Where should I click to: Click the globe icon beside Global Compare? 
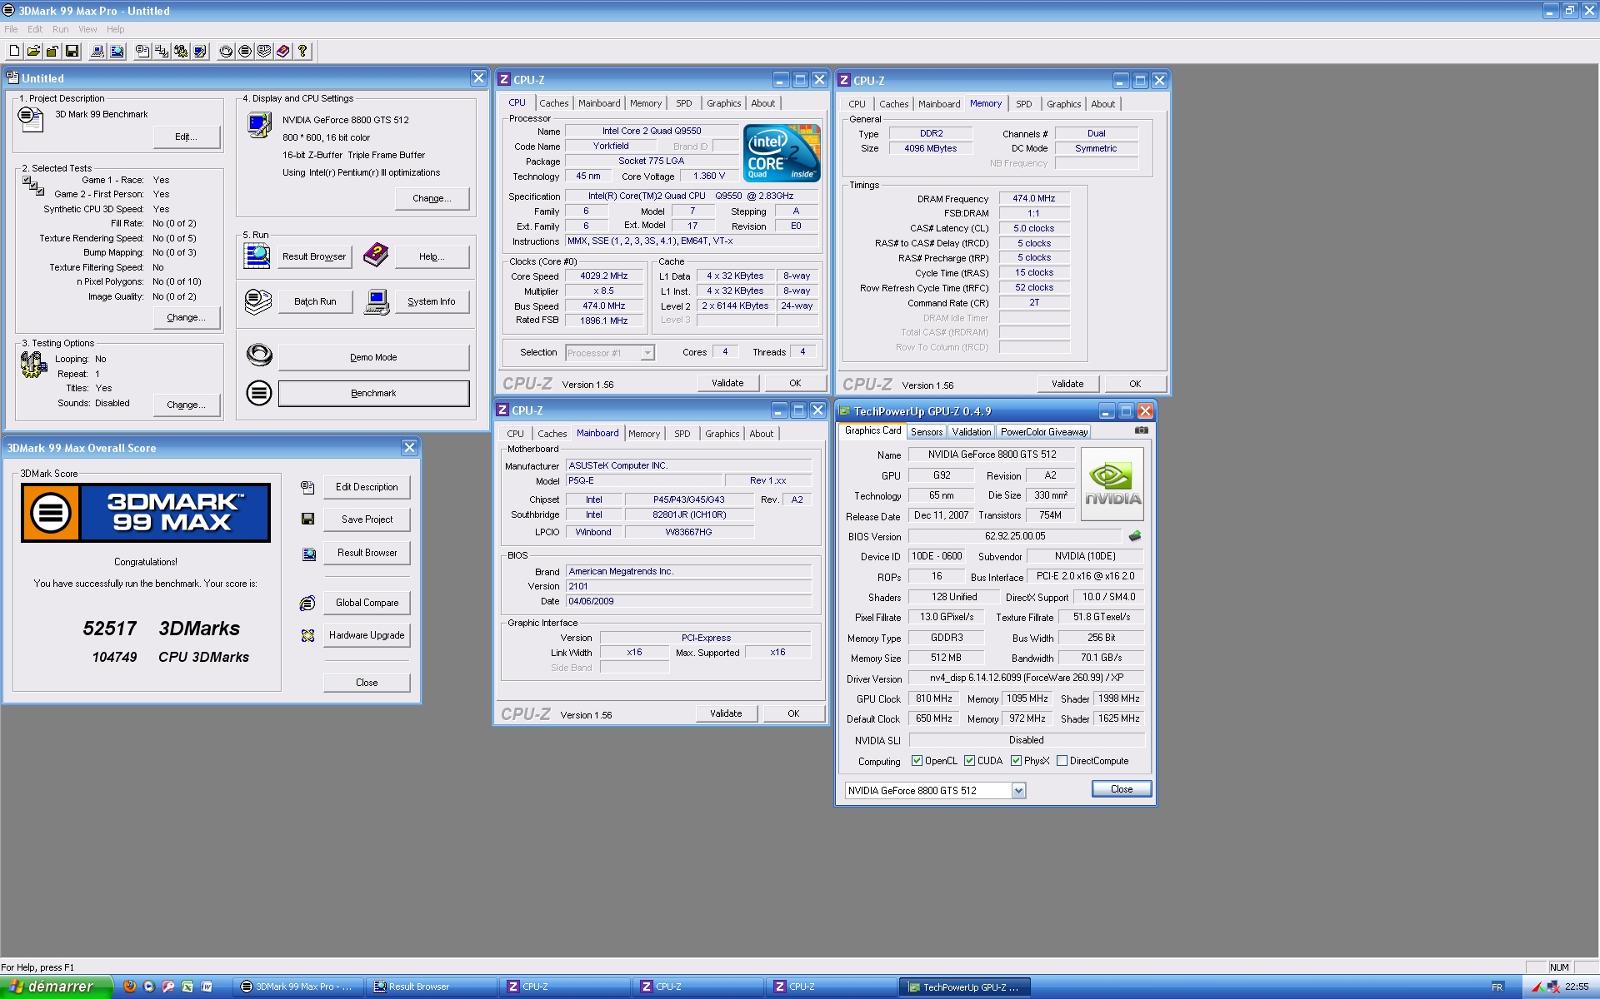pyautogui.click(x=307, y=603)
